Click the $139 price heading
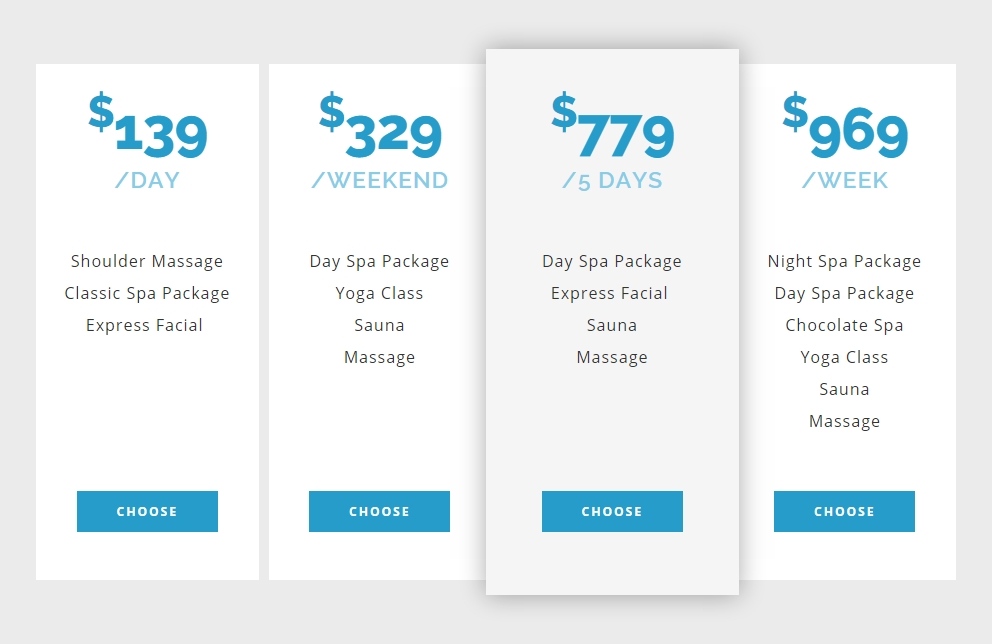This screenshot has height=644, width=992. pyautogui.click(x=148, y=128)
